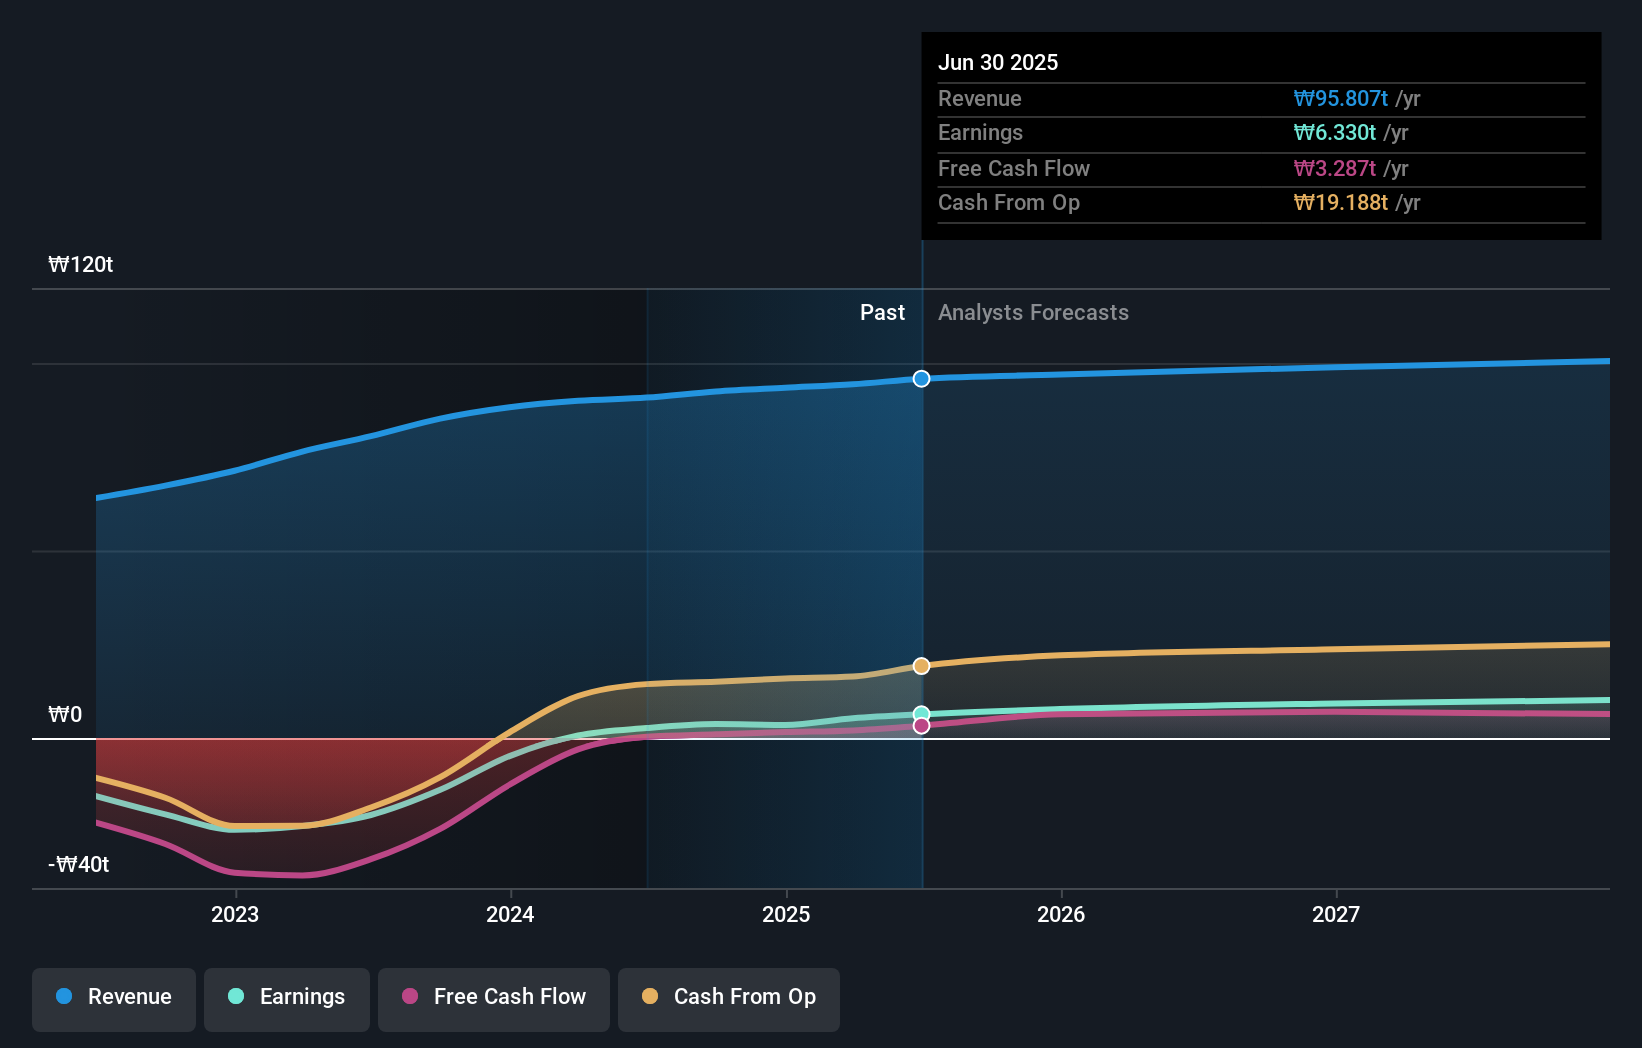The image size is (1642, 1048).
Task: Click the ₩95.807t revenue value in tooltip
Action: click(x=1340, y=99)
